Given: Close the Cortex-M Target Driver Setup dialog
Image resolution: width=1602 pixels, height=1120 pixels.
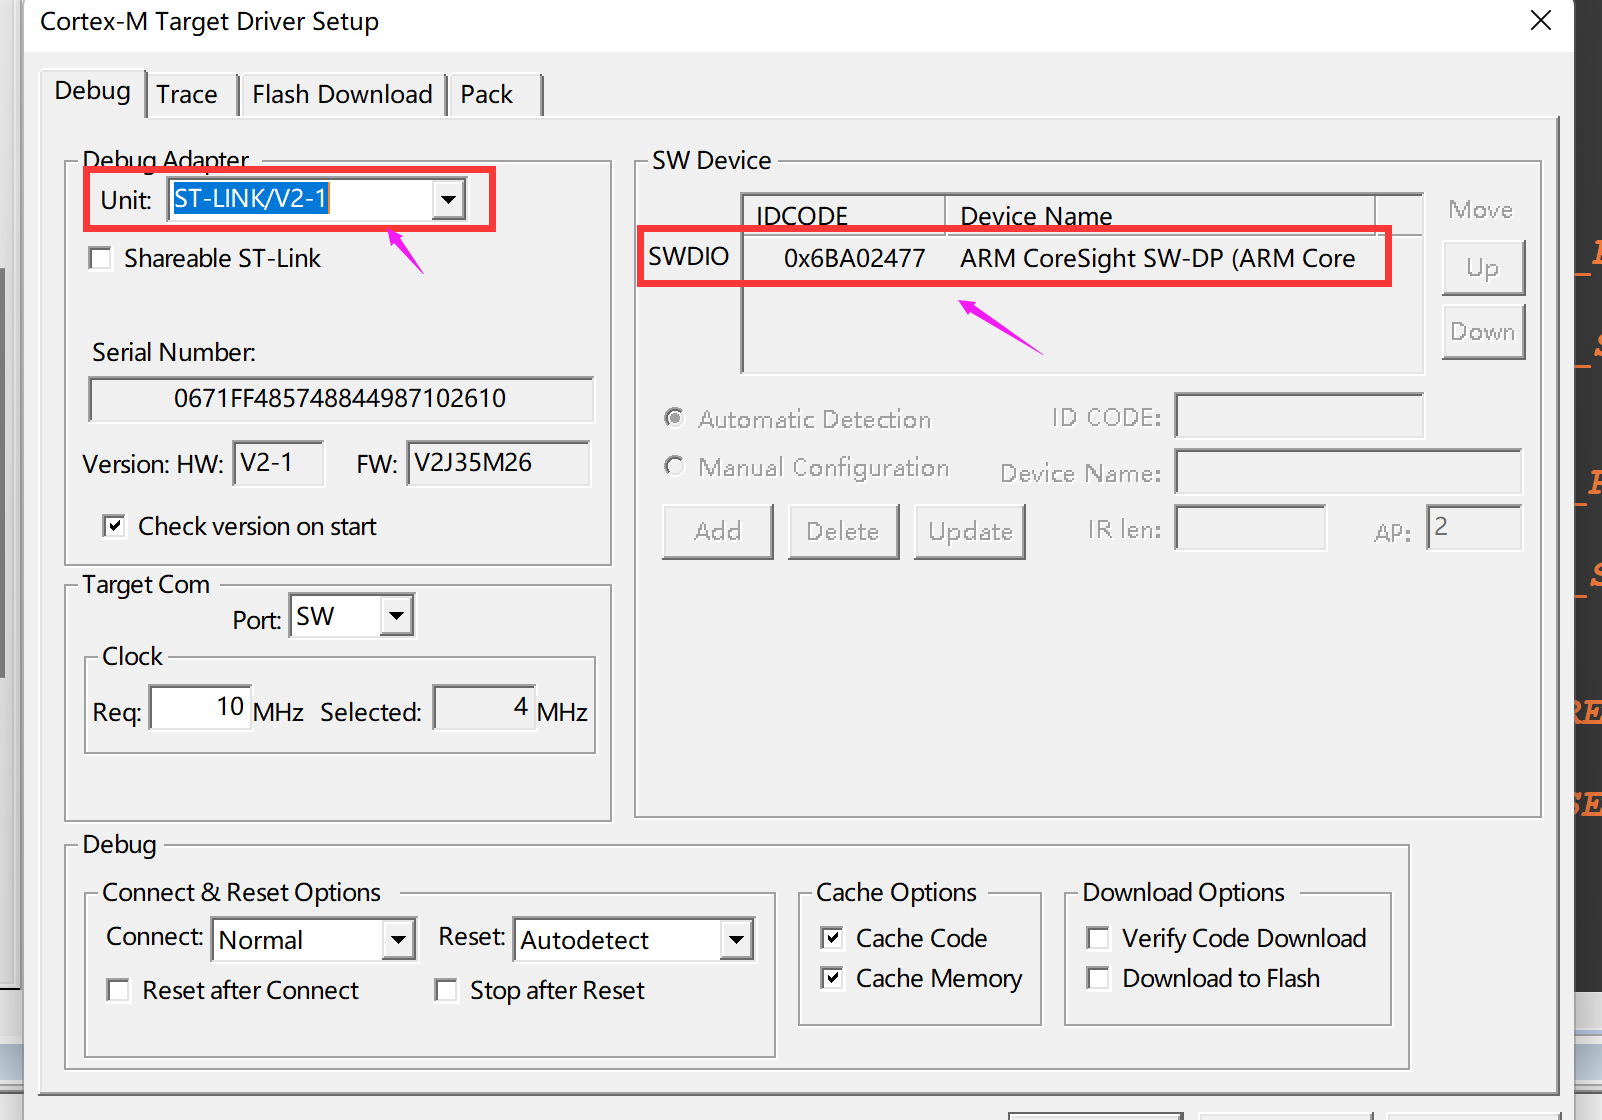Looking at the screenshot, I should pyautogui.click(x=1541, y=21).
